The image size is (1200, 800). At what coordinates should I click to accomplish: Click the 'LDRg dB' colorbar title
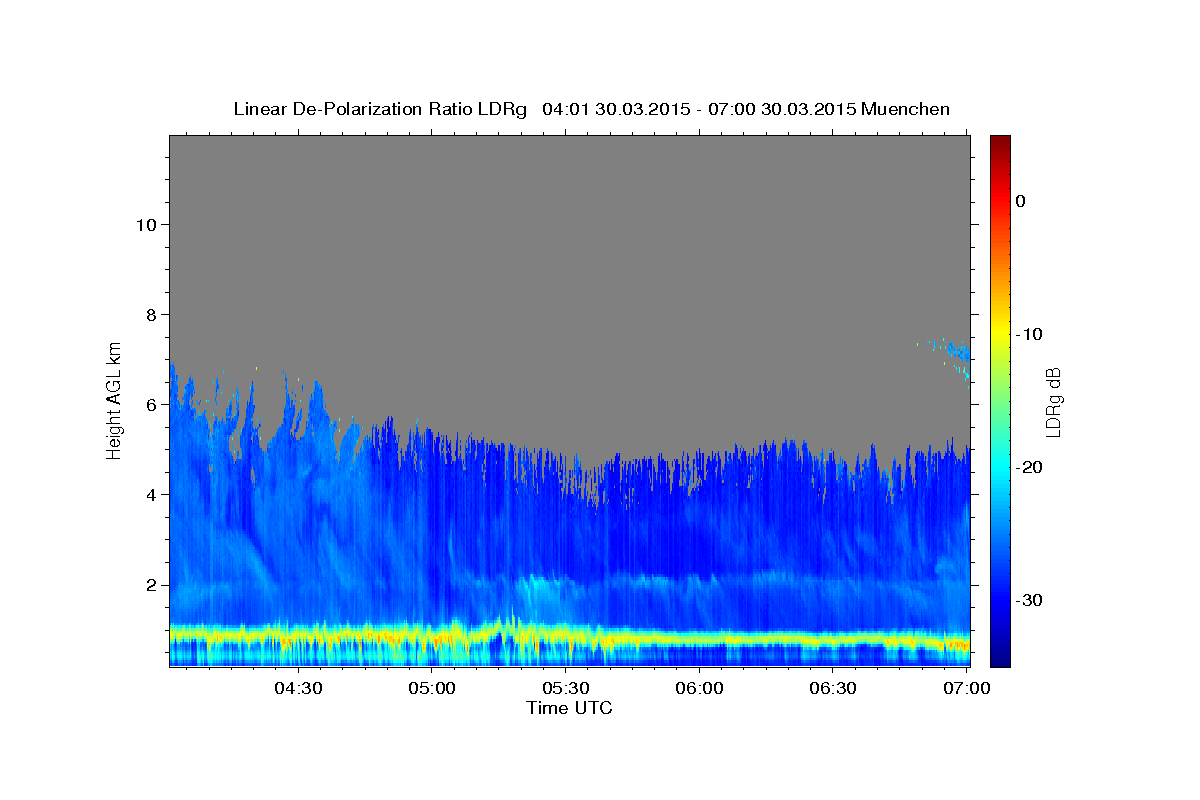point(1053,400)
